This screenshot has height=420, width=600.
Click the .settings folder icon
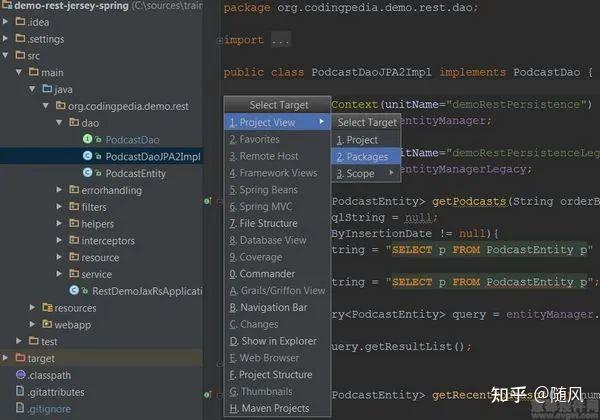coord(20,38)
